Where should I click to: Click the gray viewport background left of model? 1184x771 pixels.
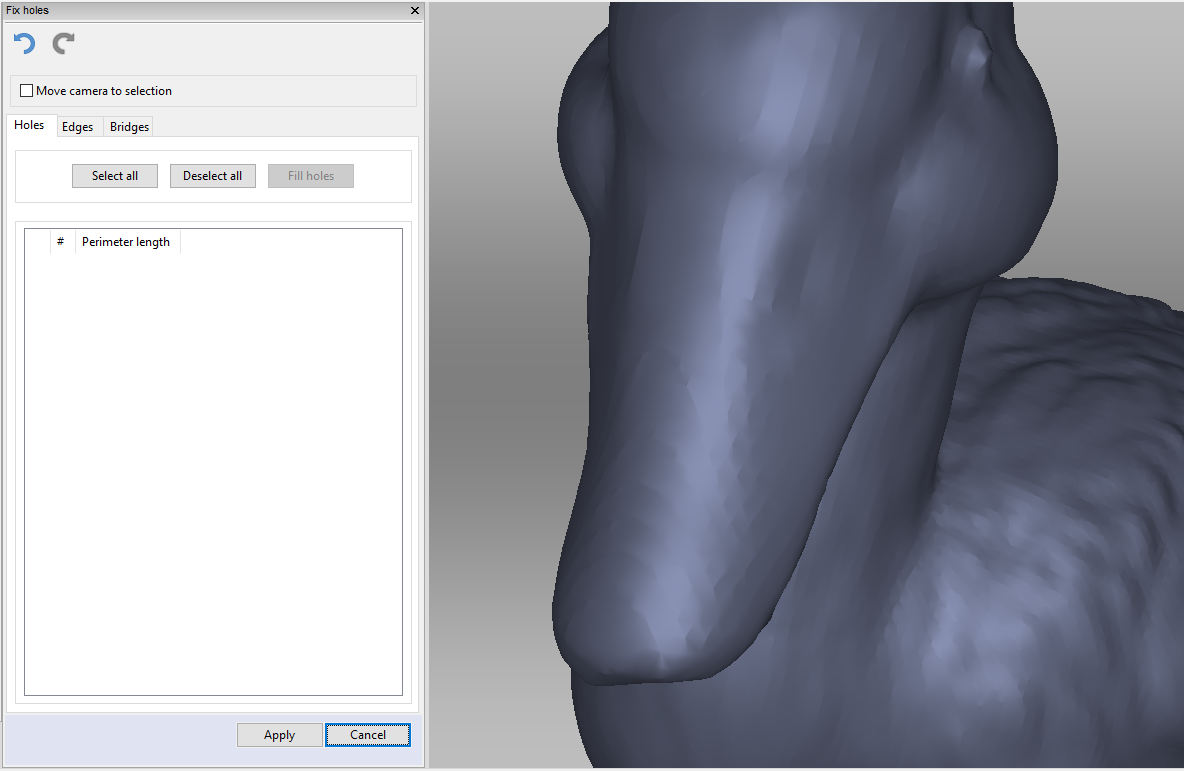(x=490, y=400)
